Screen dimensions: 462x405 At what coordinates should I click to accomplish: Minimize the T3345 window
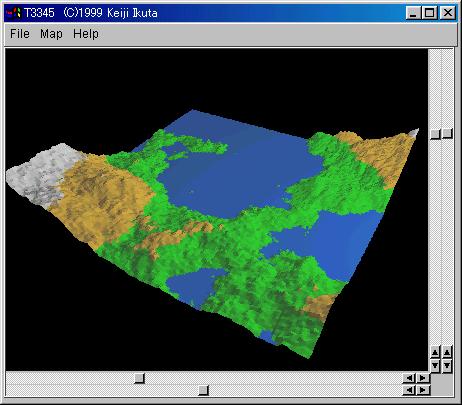[x=413, y=13]
